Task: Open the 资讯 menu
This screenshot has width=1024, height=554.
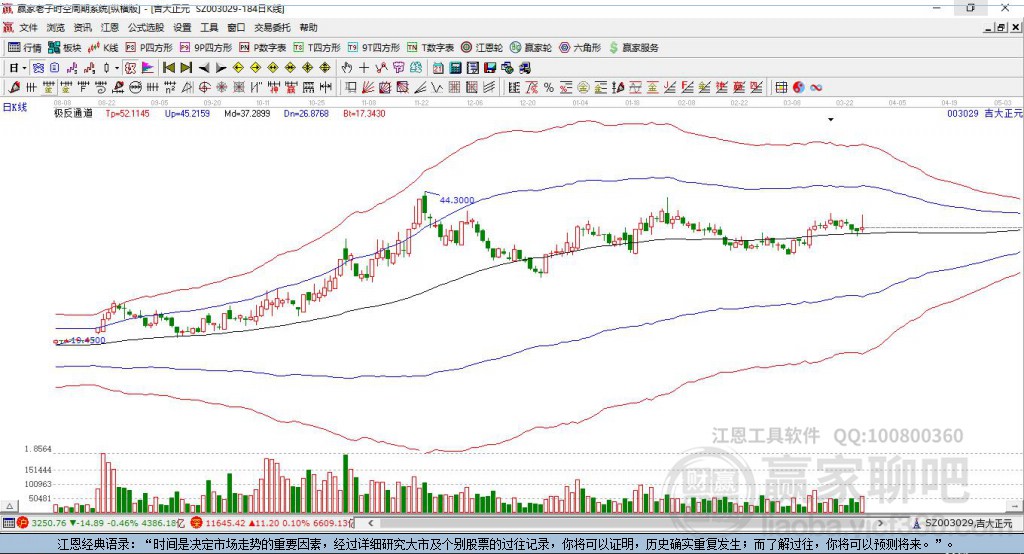Action: tap(82, 27)
